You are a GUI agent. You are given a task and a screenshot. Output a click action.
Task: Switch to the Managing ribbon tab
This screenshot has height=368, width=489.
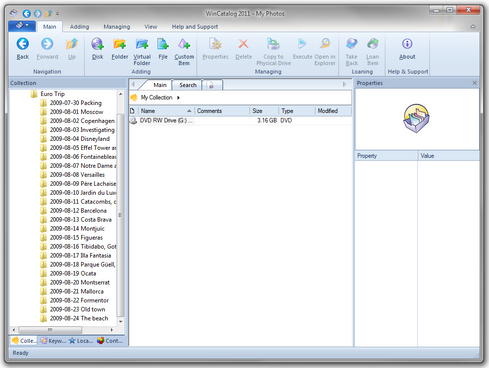(117, 27)
